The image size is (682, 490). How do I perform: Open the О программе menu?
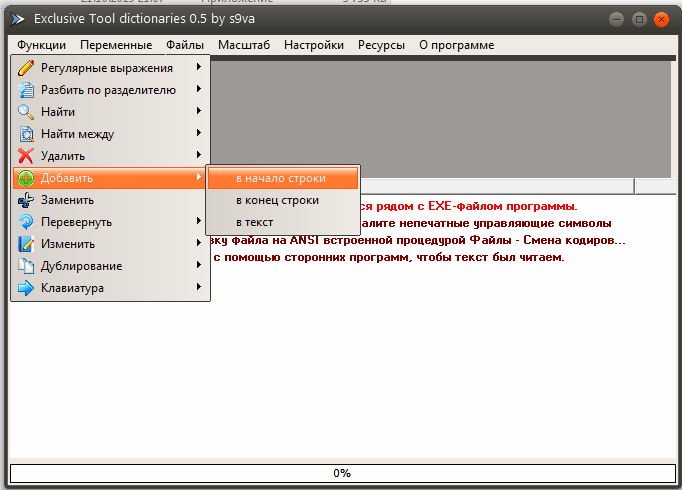456,45
